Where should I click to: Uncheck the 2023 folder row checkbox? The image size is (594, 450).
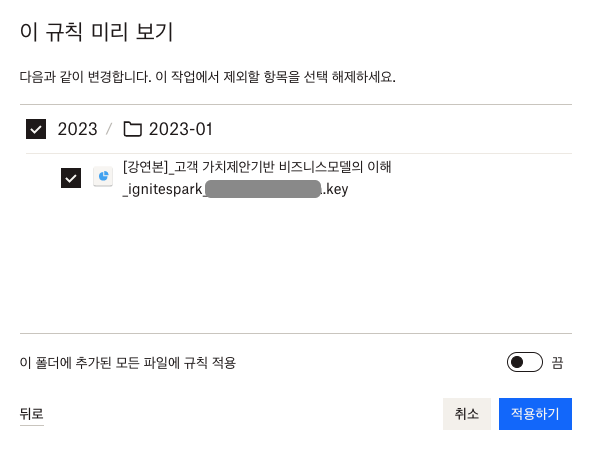coord(36,129)
